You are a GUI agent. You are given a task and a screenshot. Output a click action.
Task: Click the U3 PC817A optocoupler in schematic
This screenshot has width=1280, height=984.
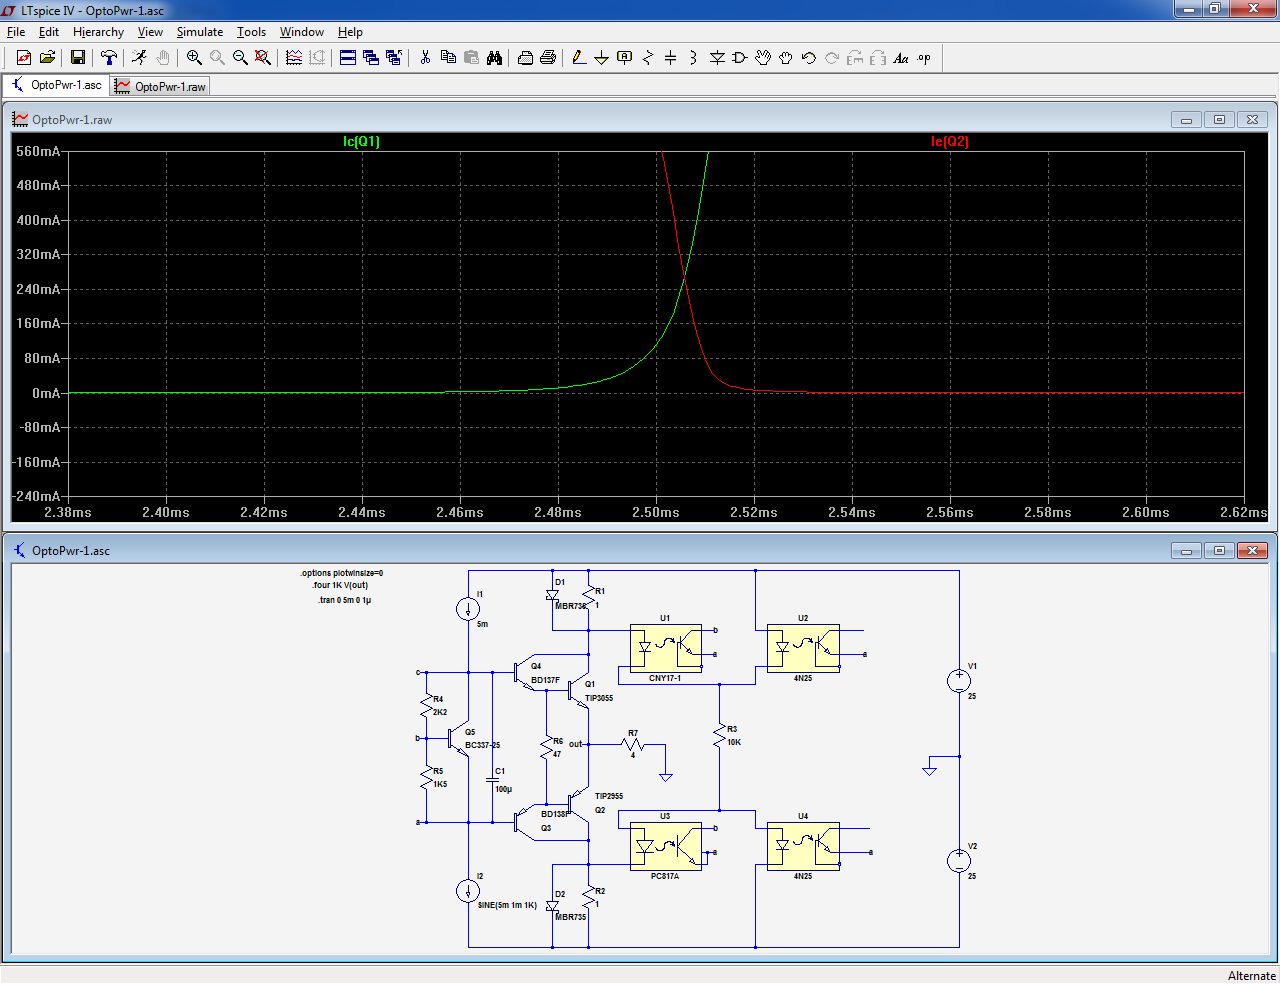click(665, 846)
